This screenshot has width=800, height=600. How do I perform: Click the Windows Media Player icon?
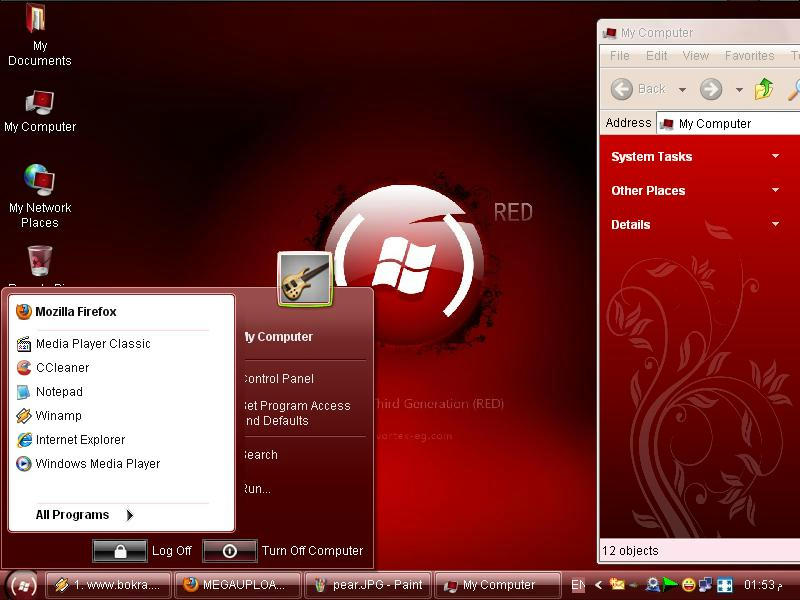23,463
